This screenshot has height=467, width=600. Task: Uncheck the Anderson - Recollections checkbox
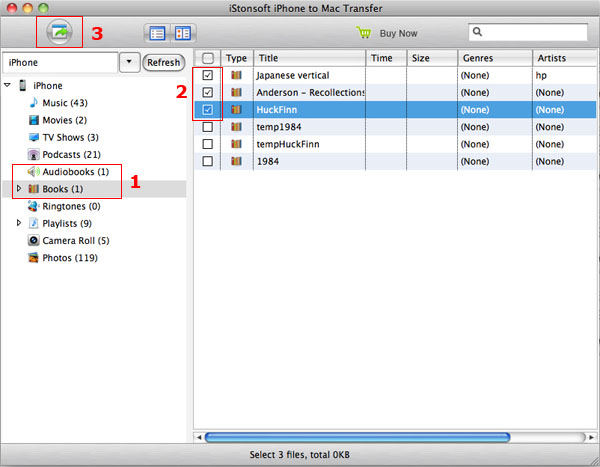point(208,92)
